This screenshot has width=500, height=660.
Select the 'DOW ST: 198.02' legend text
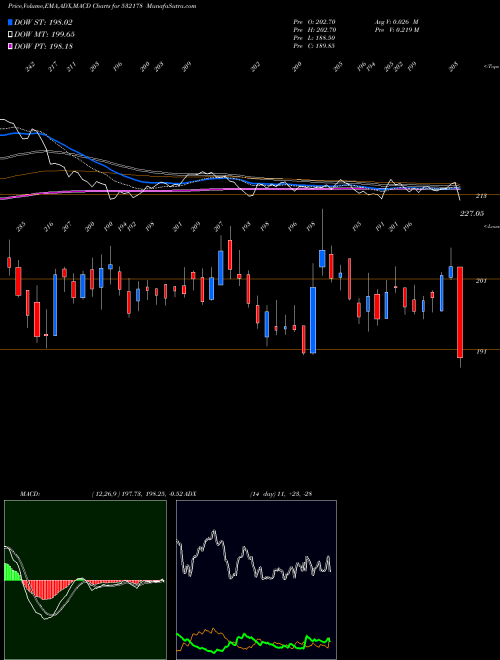tap(43, 23)
